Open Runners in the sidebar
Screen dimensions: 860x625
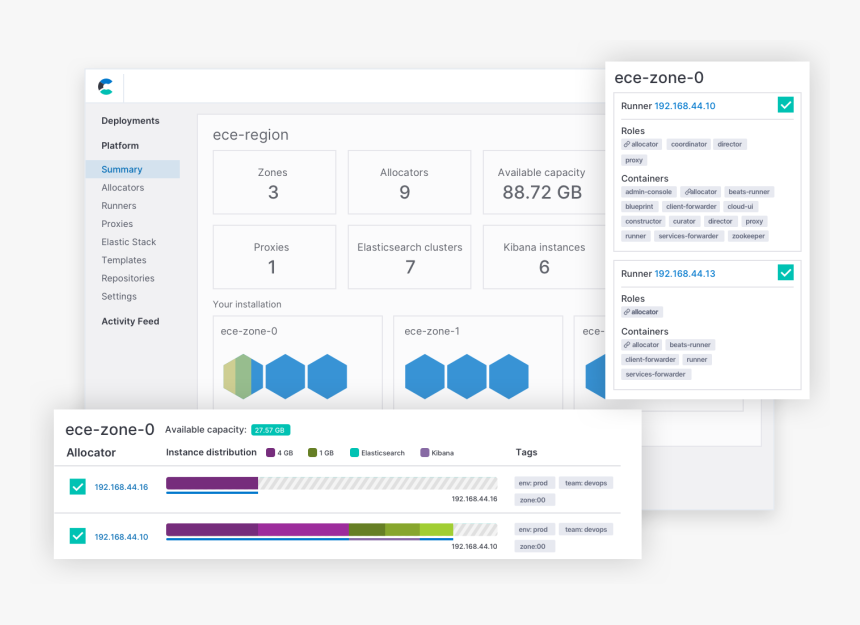tap(119, 206)
